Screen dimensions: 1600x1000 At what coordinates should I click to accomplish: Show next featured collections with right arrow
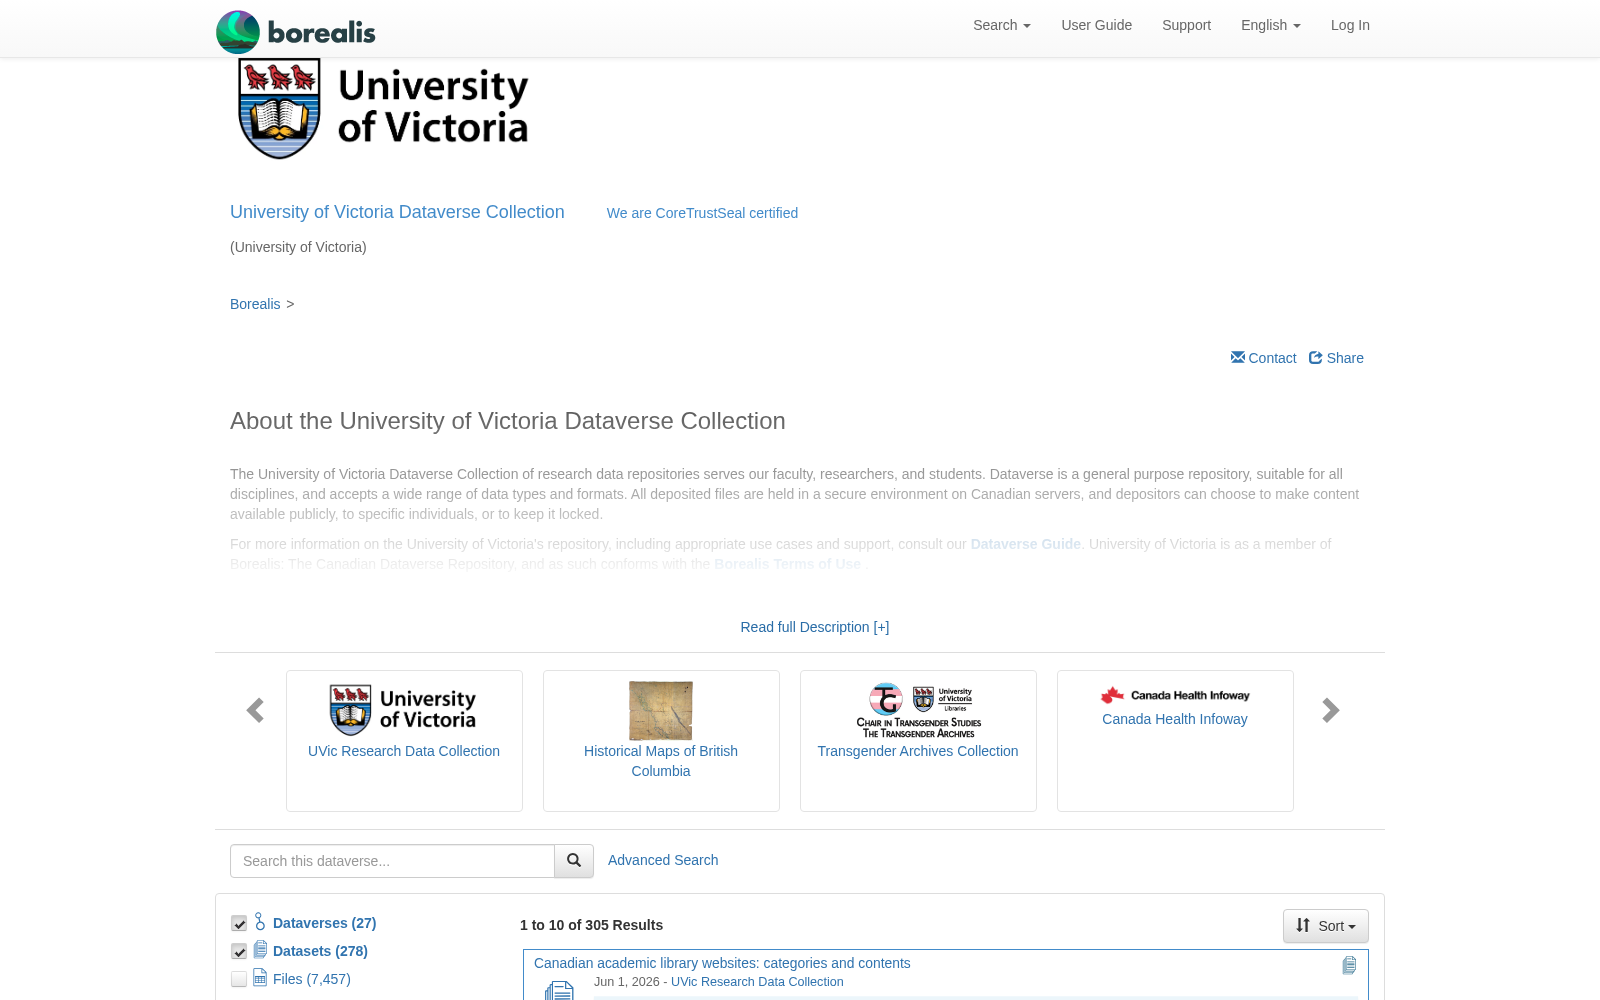pos(1330,710)
